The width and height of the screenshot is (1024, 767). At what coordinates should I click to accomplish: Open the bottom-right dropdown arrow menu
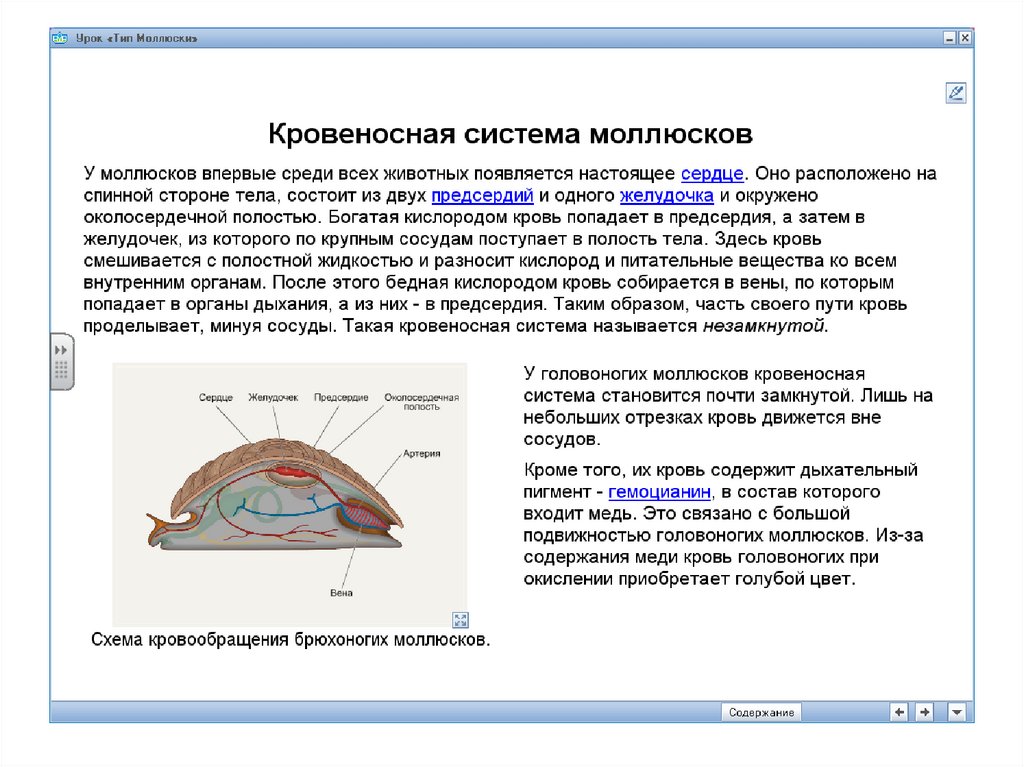tap(957, 712)
